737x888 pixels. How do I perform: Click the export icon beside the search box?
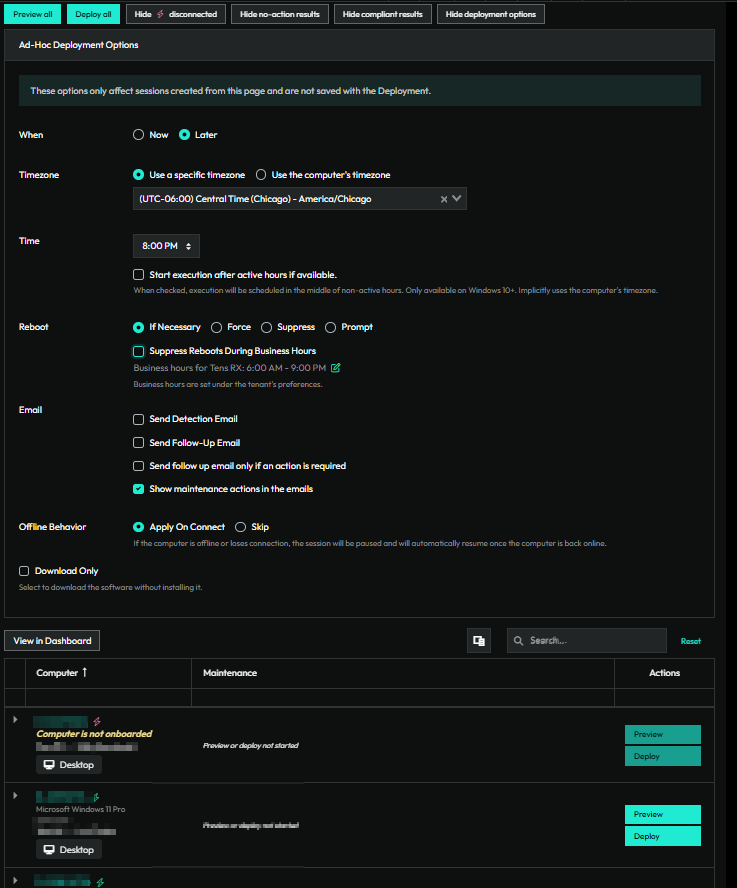tap(479, 641)
